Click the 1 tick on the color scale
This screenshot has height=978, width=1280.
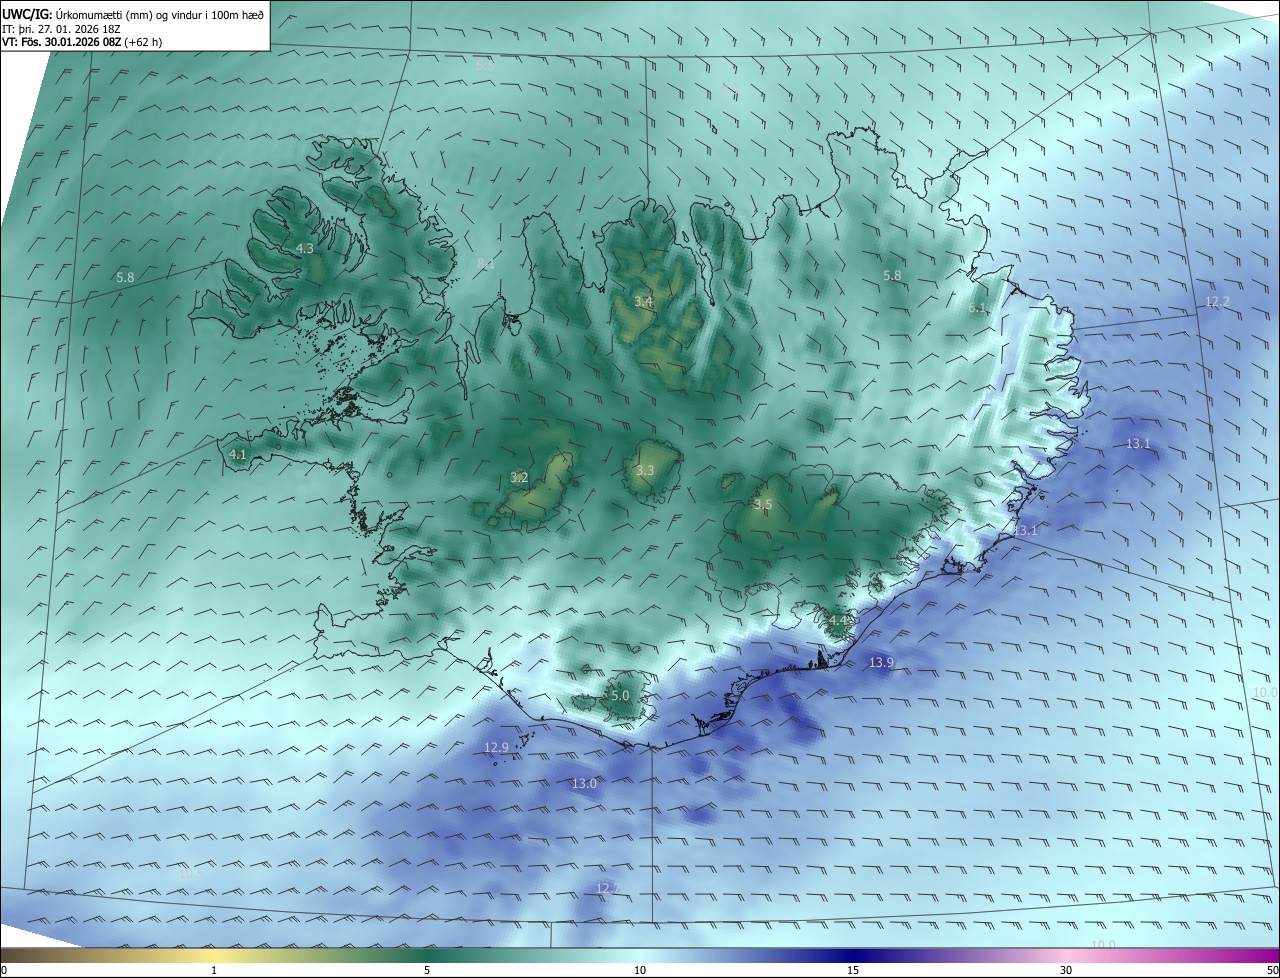(214, 970)
